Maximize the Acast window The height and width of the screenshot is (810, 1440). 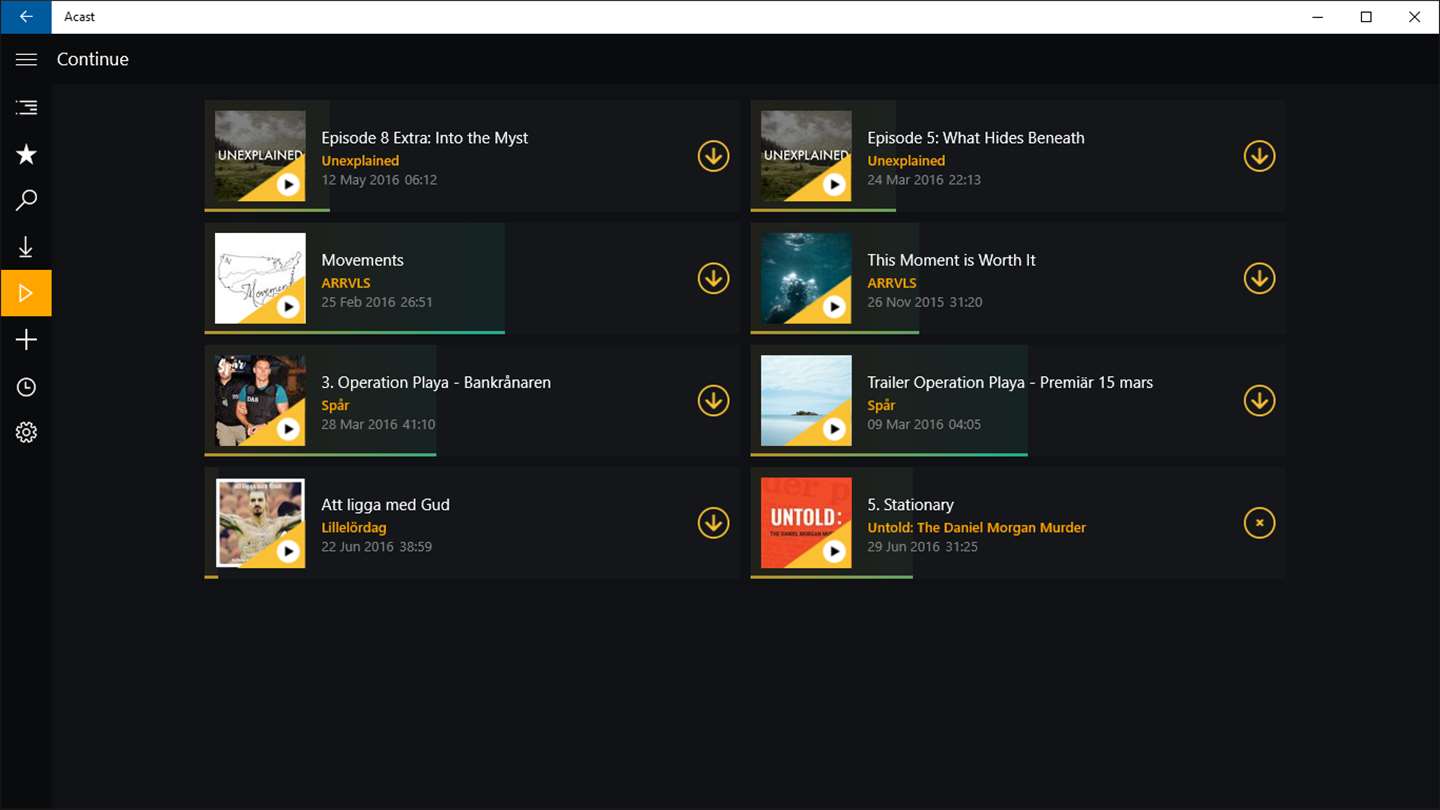click(x=1366, y=17)
